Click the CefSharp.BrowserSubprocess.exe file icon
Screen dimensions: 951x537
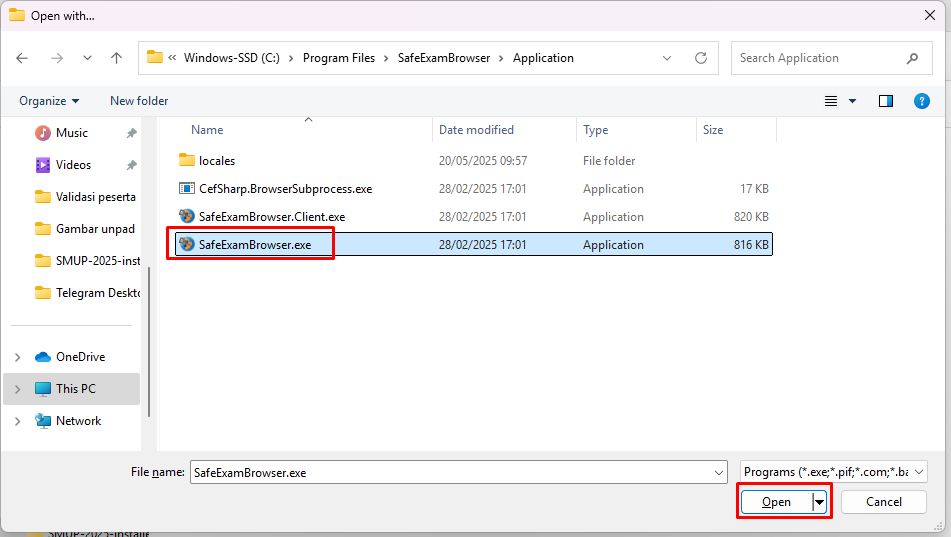[x=187, y=189]
